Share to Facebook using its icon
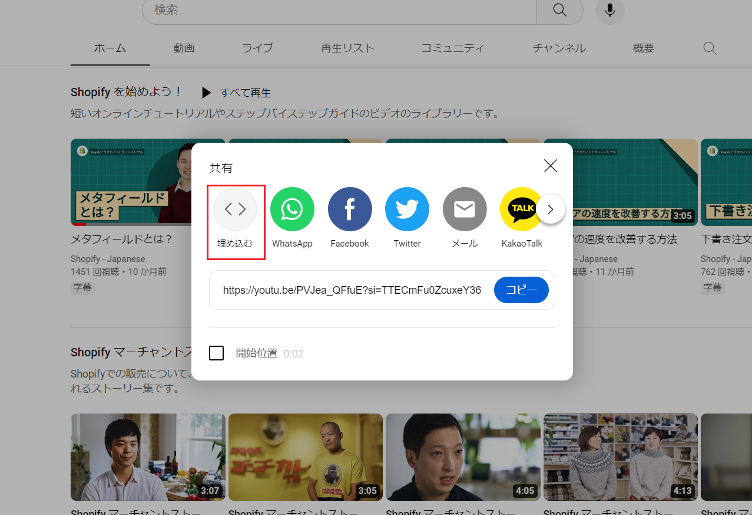This screenshot has width=755, height=515. pos(350,209)
